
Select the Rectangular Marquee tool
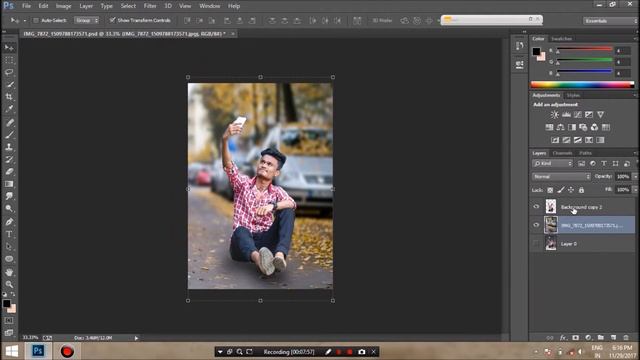pos(9,60)
